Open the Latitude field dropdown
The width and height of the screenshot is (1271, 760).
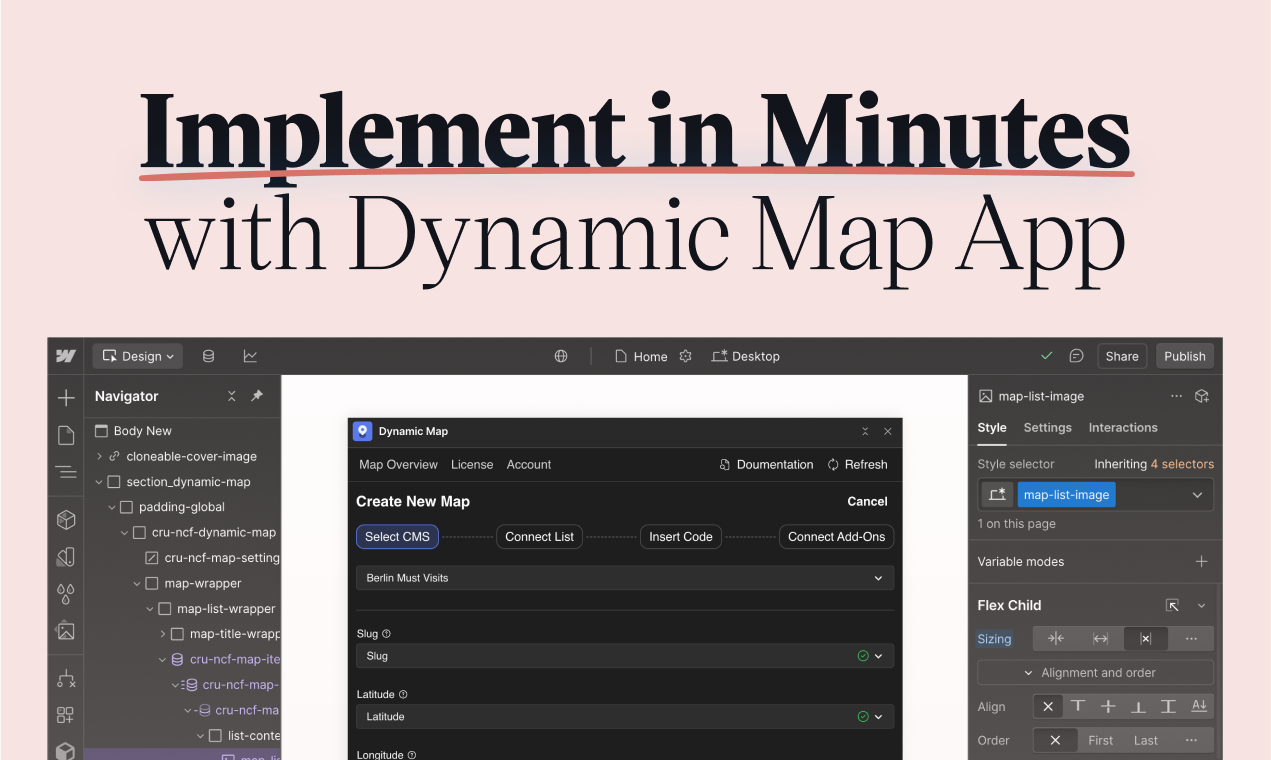(625, 716)
